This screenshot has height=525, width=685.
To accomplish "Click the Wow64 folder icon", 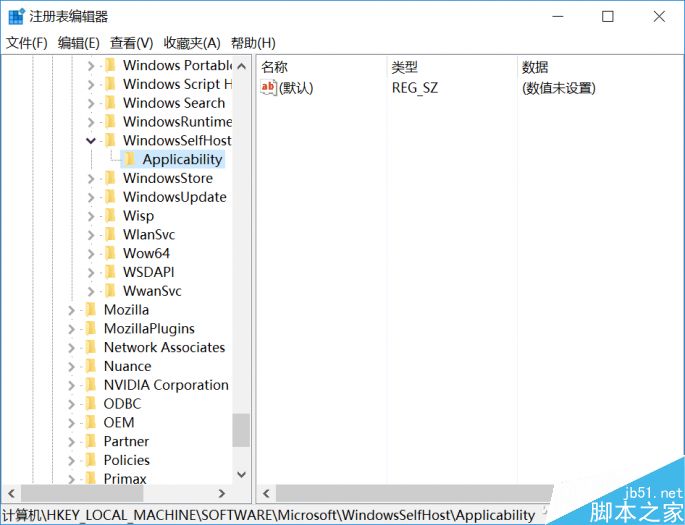I will 110,253.
